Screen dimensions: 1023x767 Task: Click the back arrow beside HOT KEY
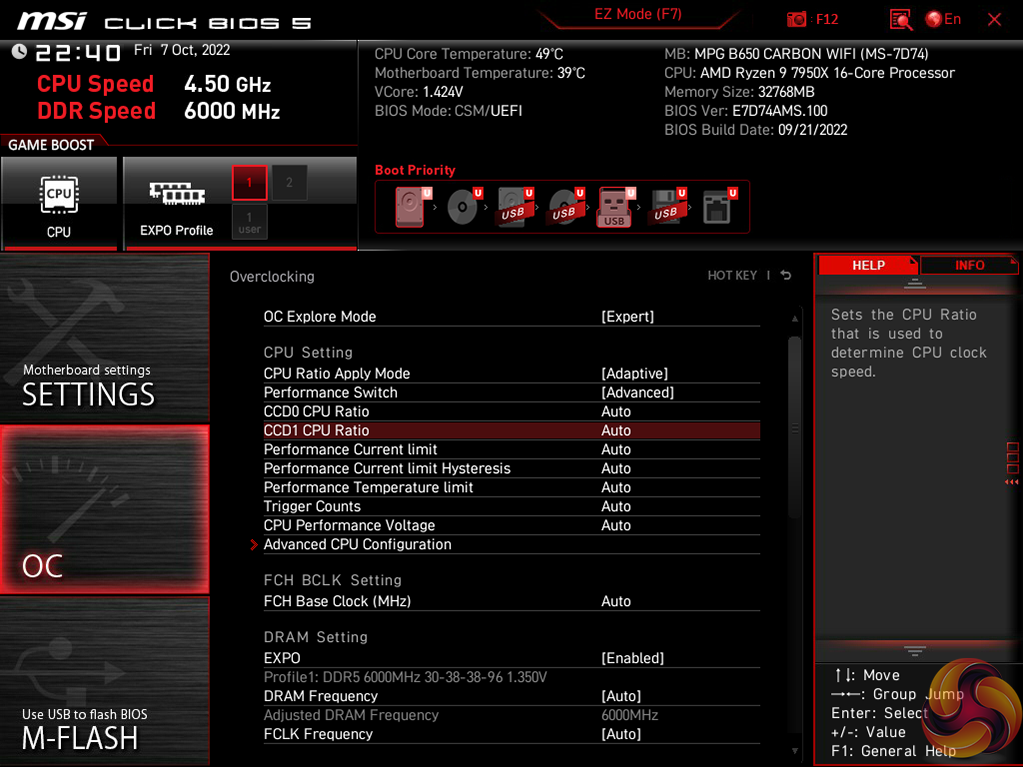click(786, 276)
